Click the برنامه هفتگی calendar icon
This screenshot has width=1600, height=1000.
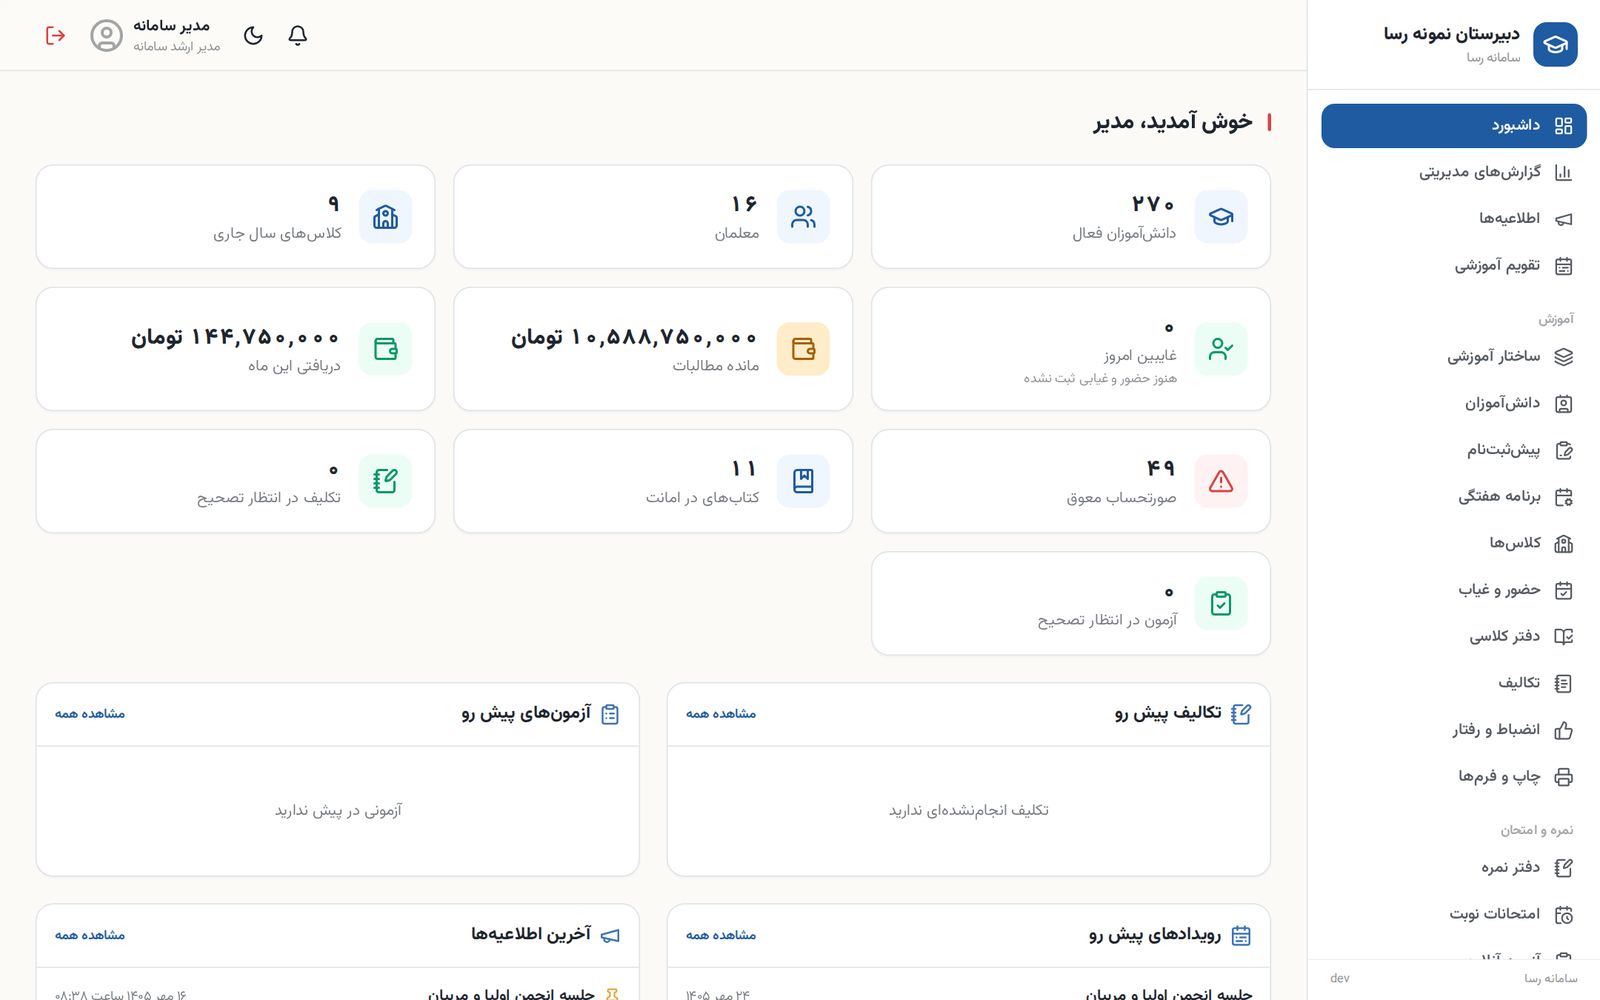point(1564,497)
